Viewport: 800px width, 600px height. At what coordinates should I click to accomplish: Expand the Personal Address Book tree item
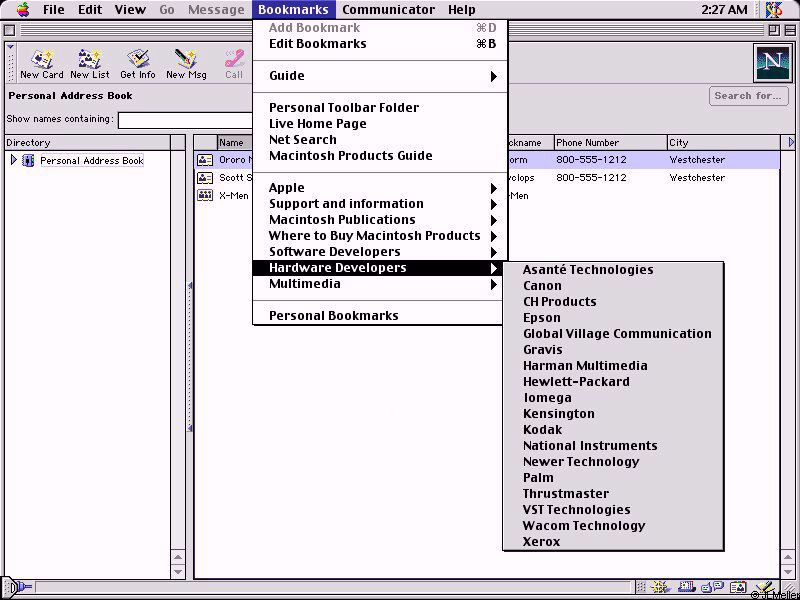click(x=14, y=160)
